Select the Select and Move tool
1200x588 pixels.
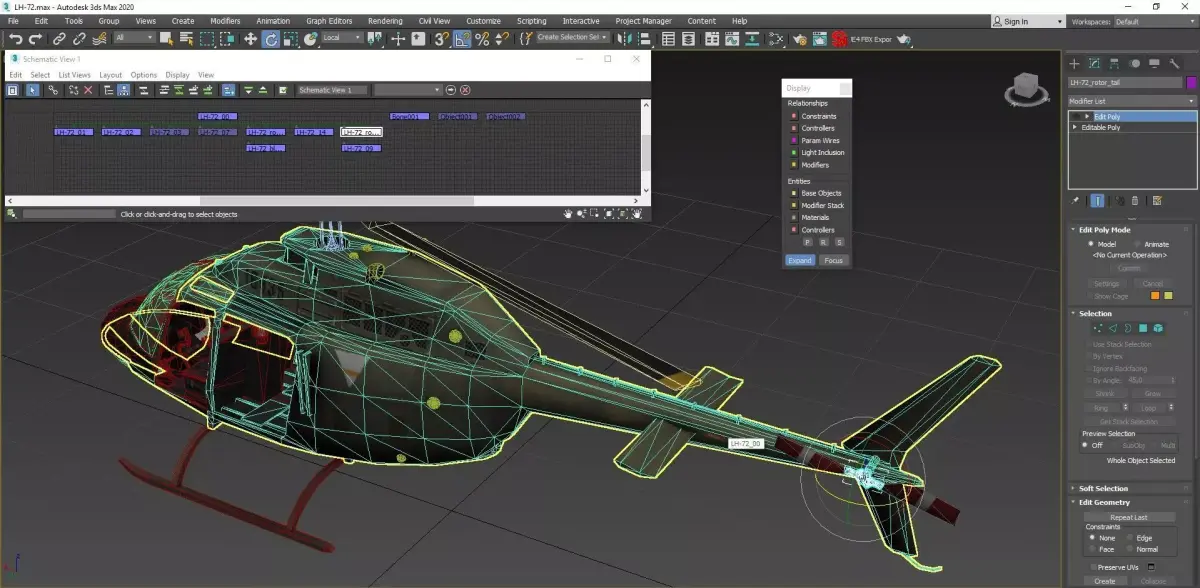click(x=250, y=38)
